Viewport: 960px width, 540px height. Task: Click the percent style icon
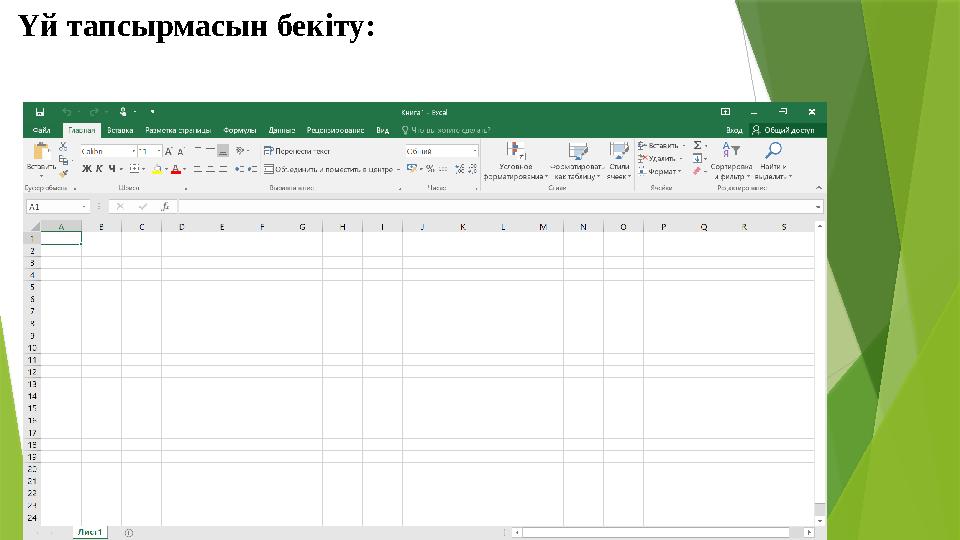[430, 168]
